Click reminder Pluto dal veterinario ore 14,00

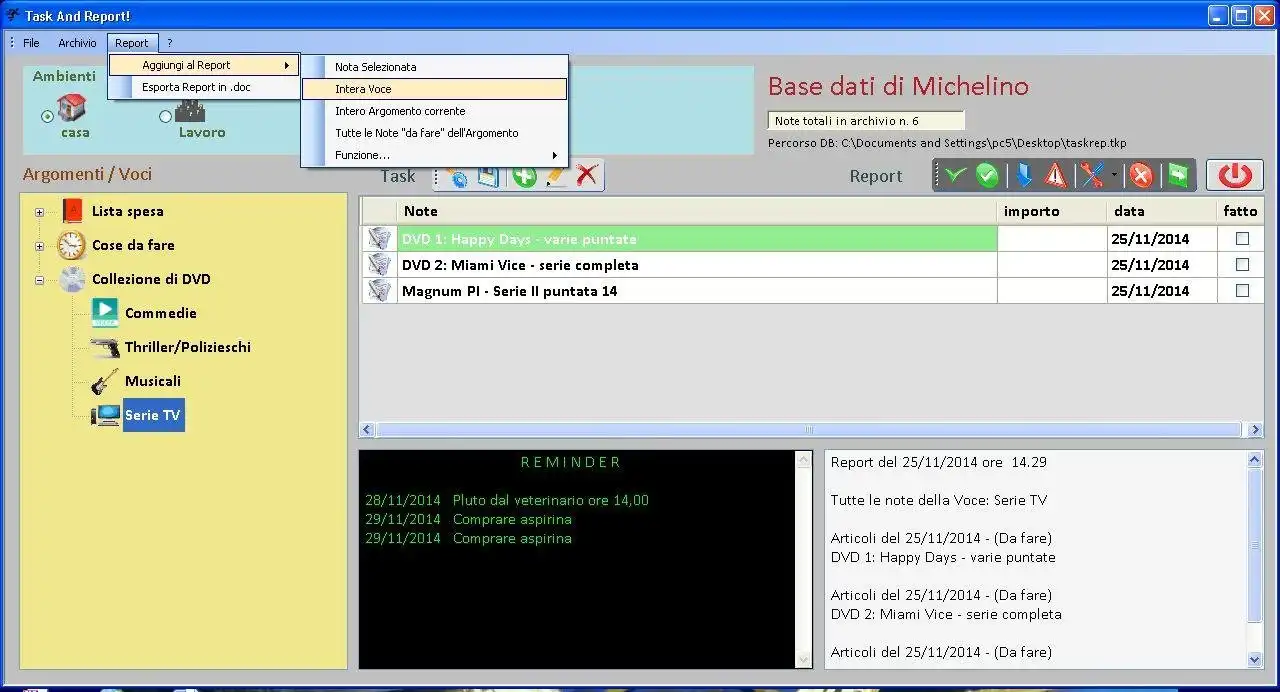pos(550,500)
